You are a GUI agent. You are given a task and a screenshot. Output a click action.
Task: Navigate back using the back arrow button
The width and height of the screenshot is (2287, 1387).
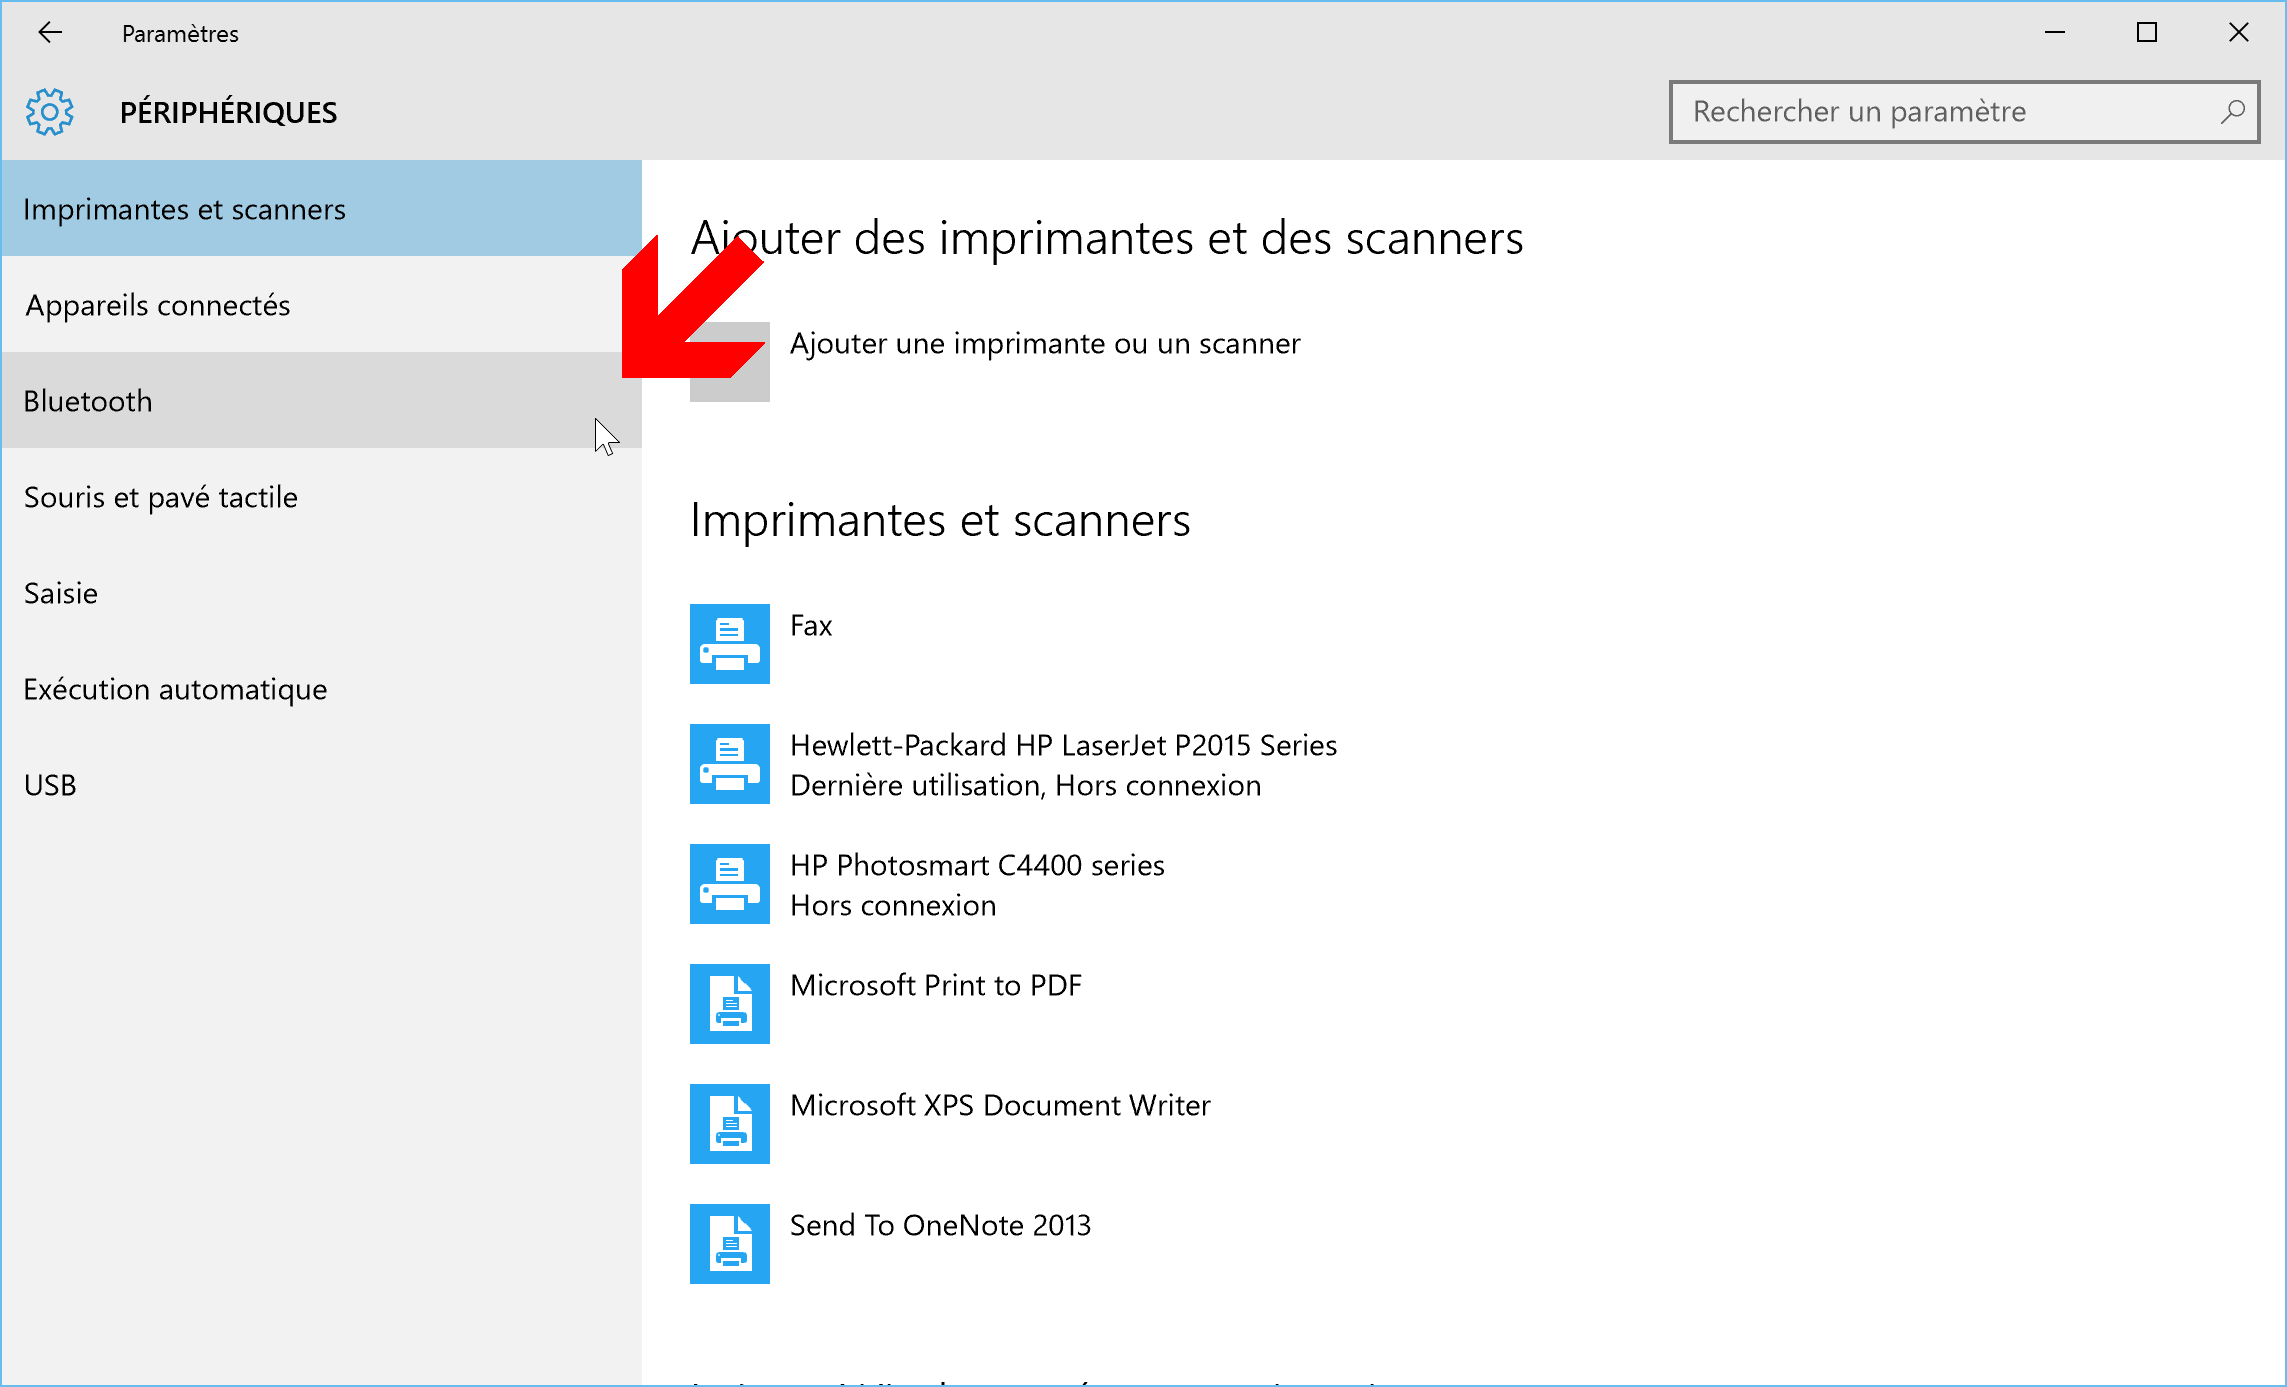point(49,31)
